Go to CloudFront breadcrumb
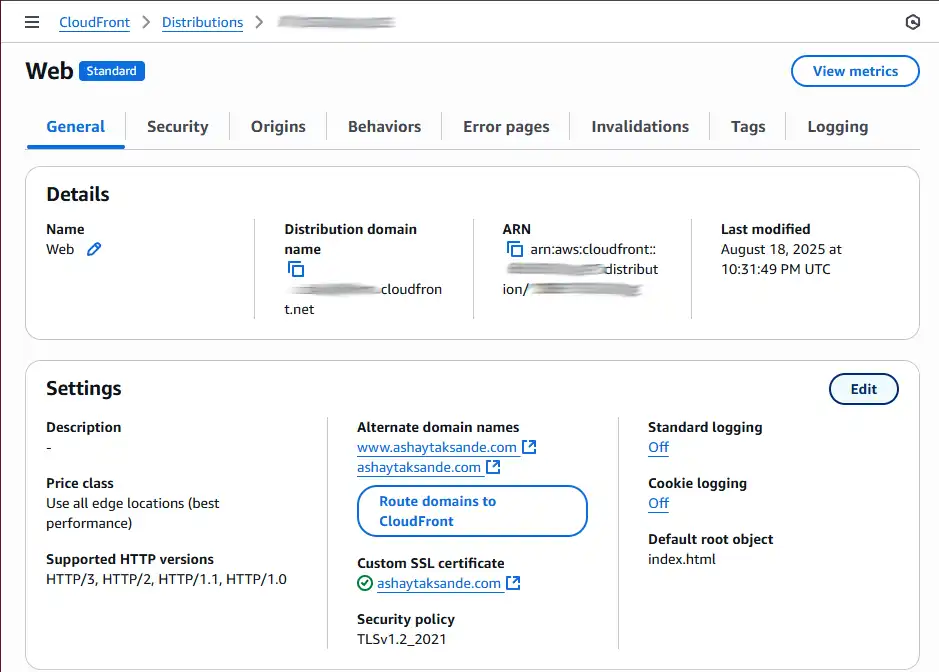Viewport: 939px width, 672px height. tap(95, 22)
